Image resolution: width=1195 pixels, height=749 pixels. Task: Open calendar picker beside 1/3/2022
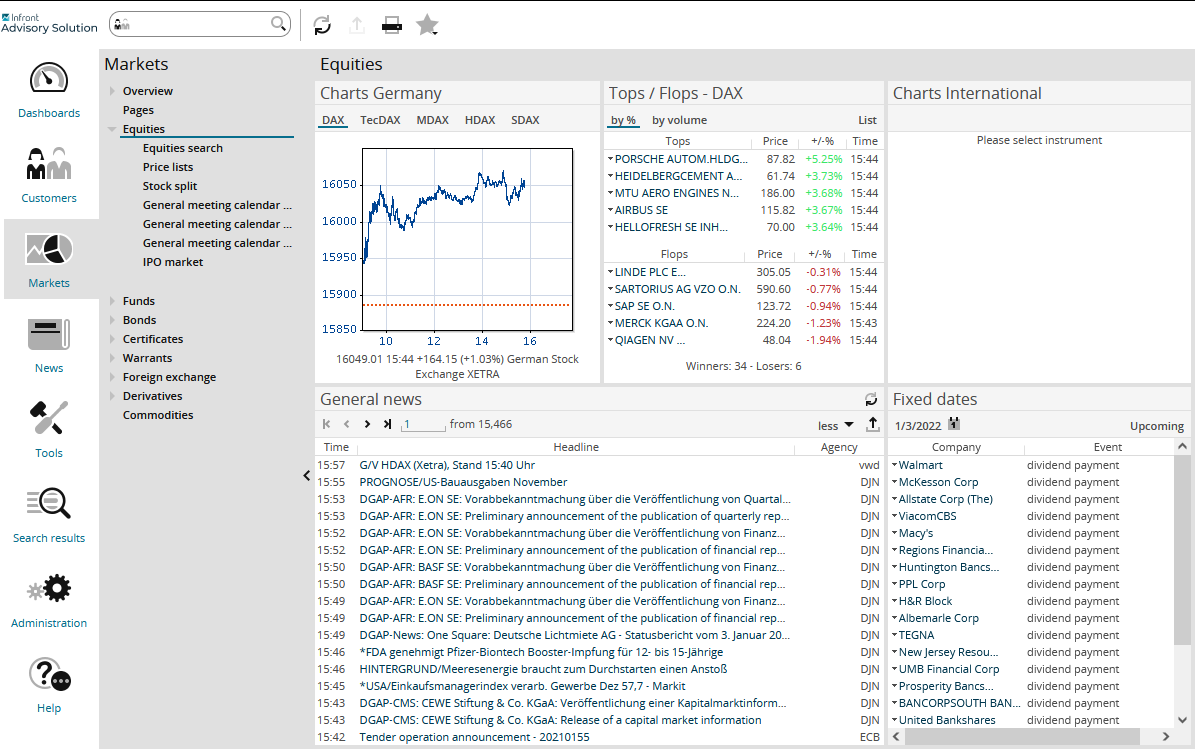[954, 424]
